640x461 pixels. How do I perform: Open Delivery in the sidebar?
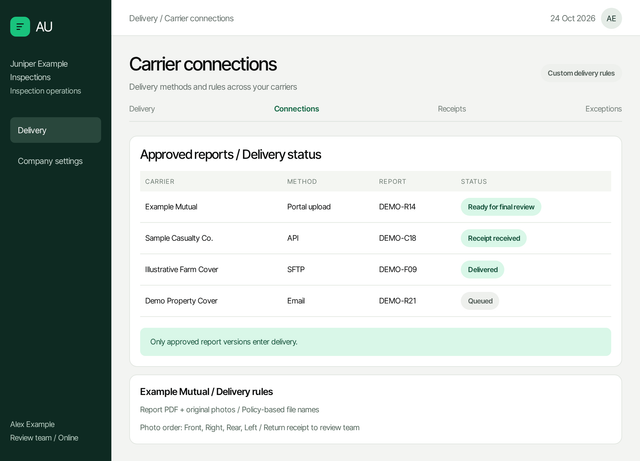[56, 130]
